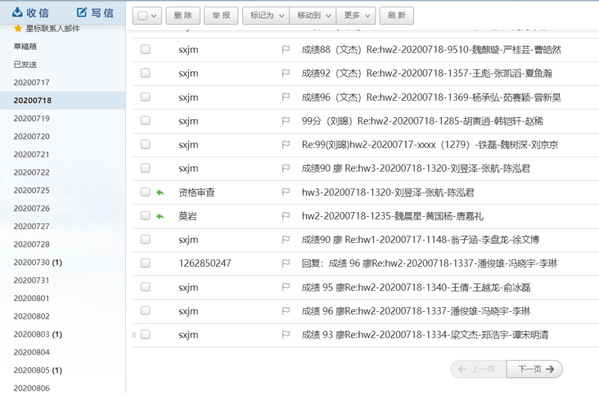Screen dimensions: 599x393
Task: Flag the email 99分 hw2-20200718-1285
Action: 286,121
